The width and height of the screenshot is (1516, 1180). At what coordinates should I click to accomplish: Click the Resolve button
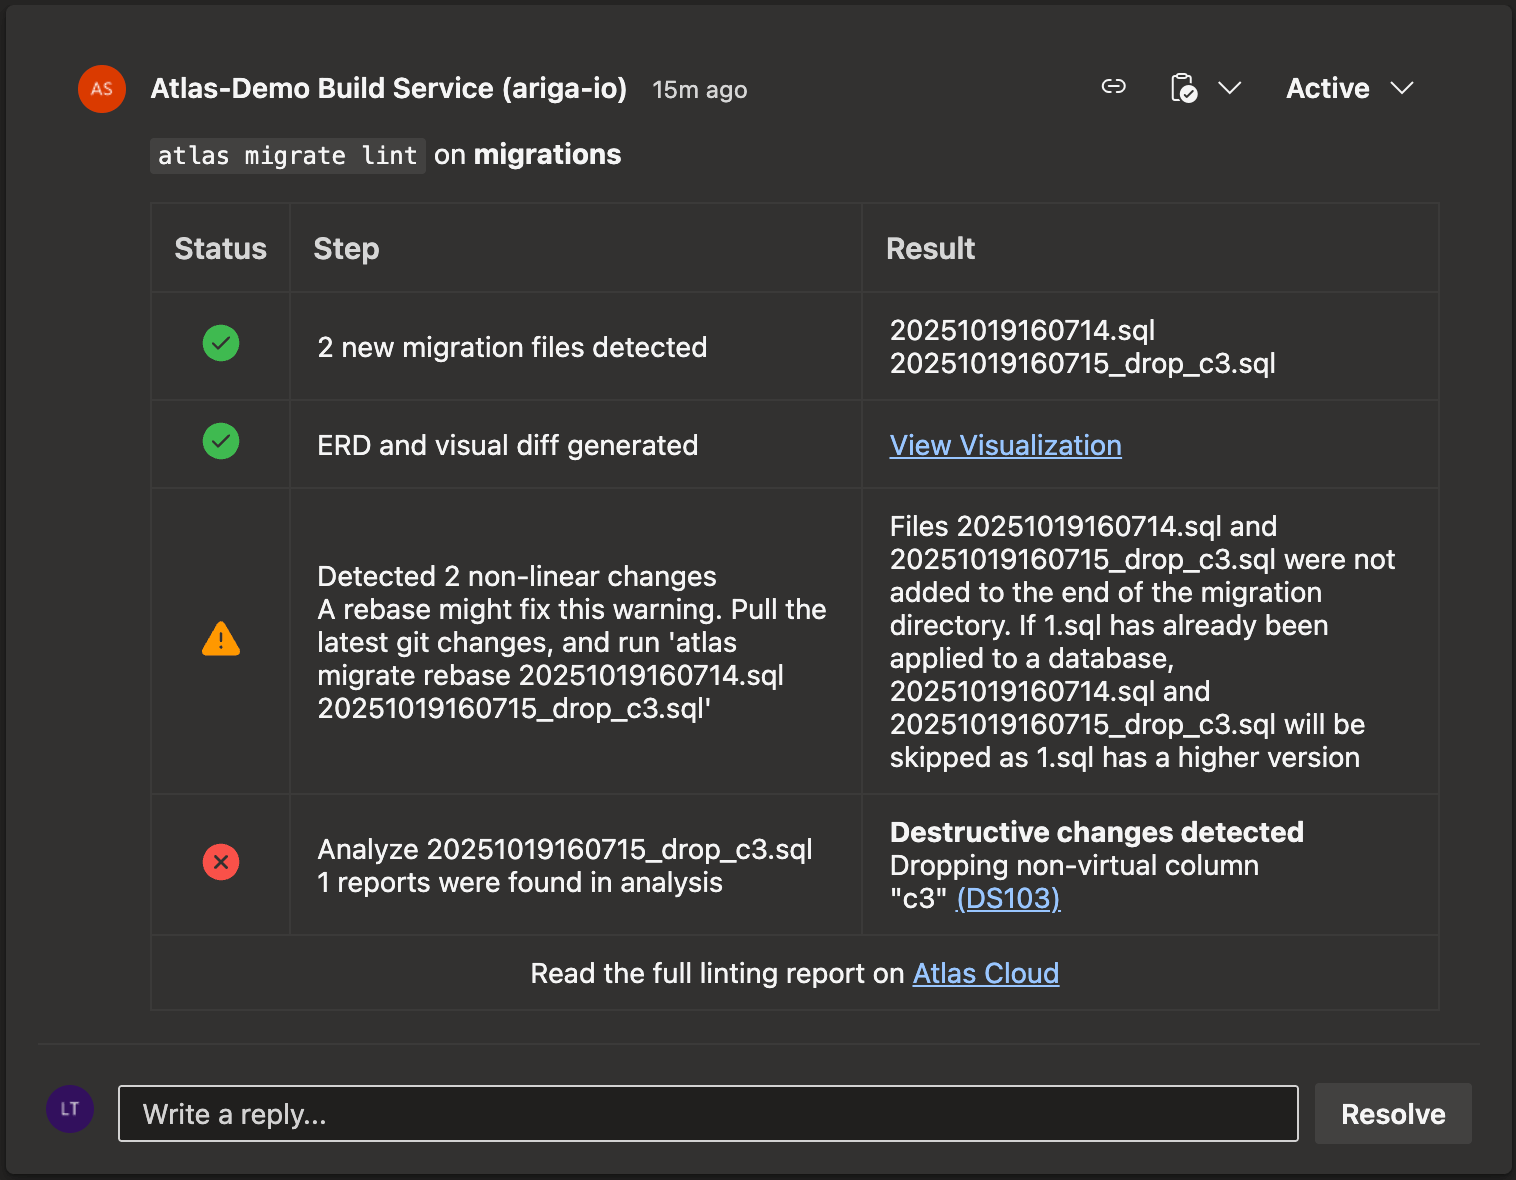pyautogui.click(x=1392, y=1113)
